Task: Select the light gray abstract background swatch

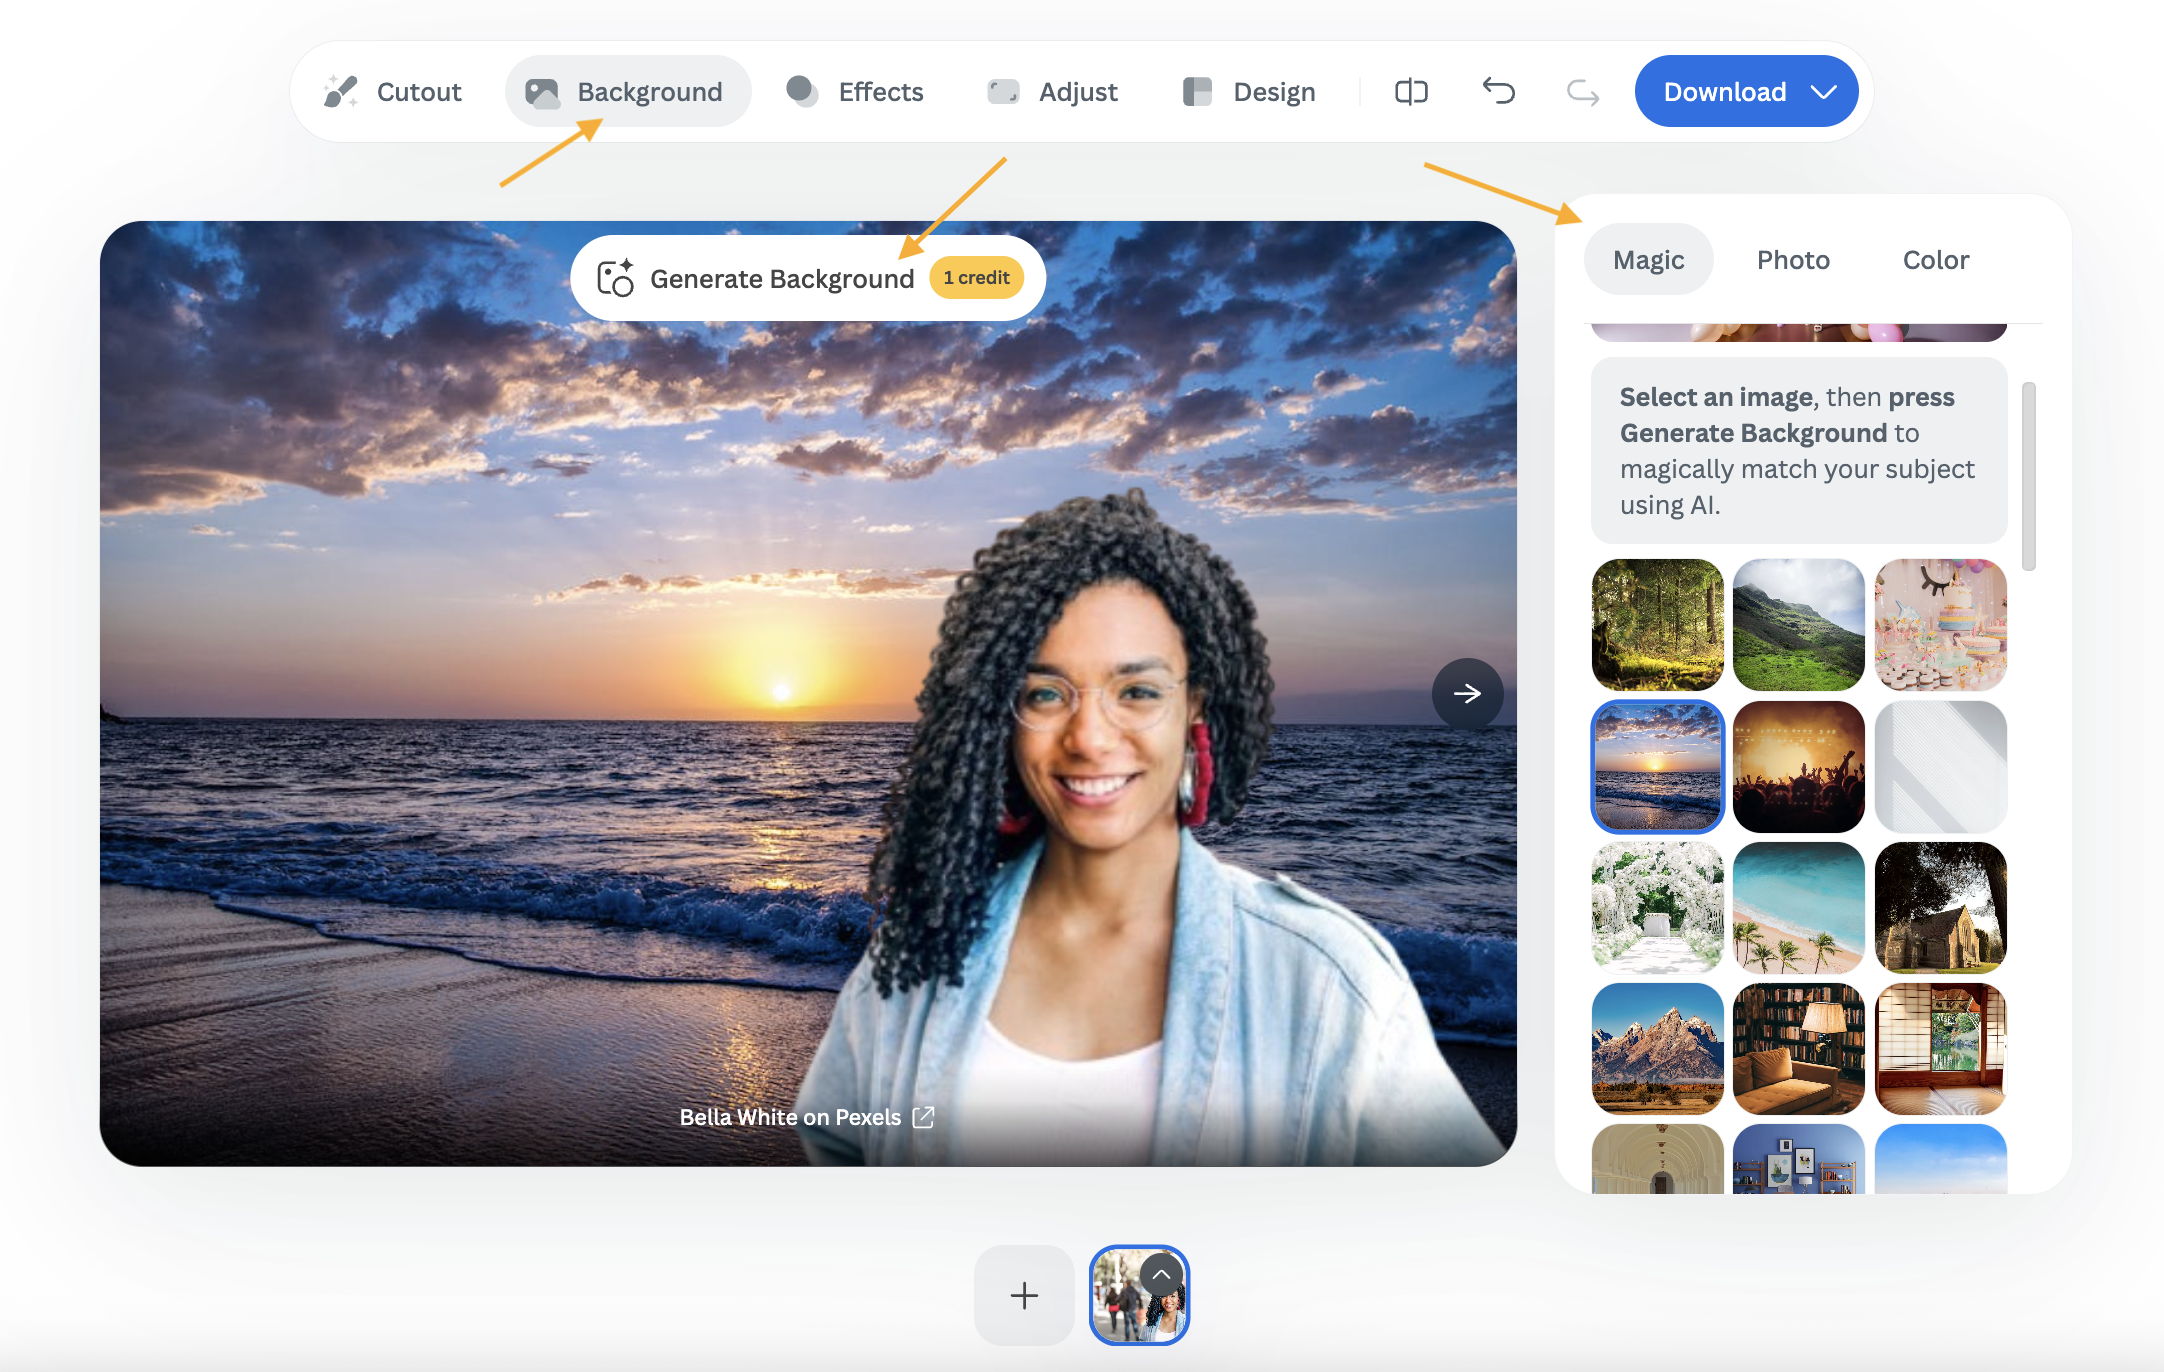Action: point(1940,767)
